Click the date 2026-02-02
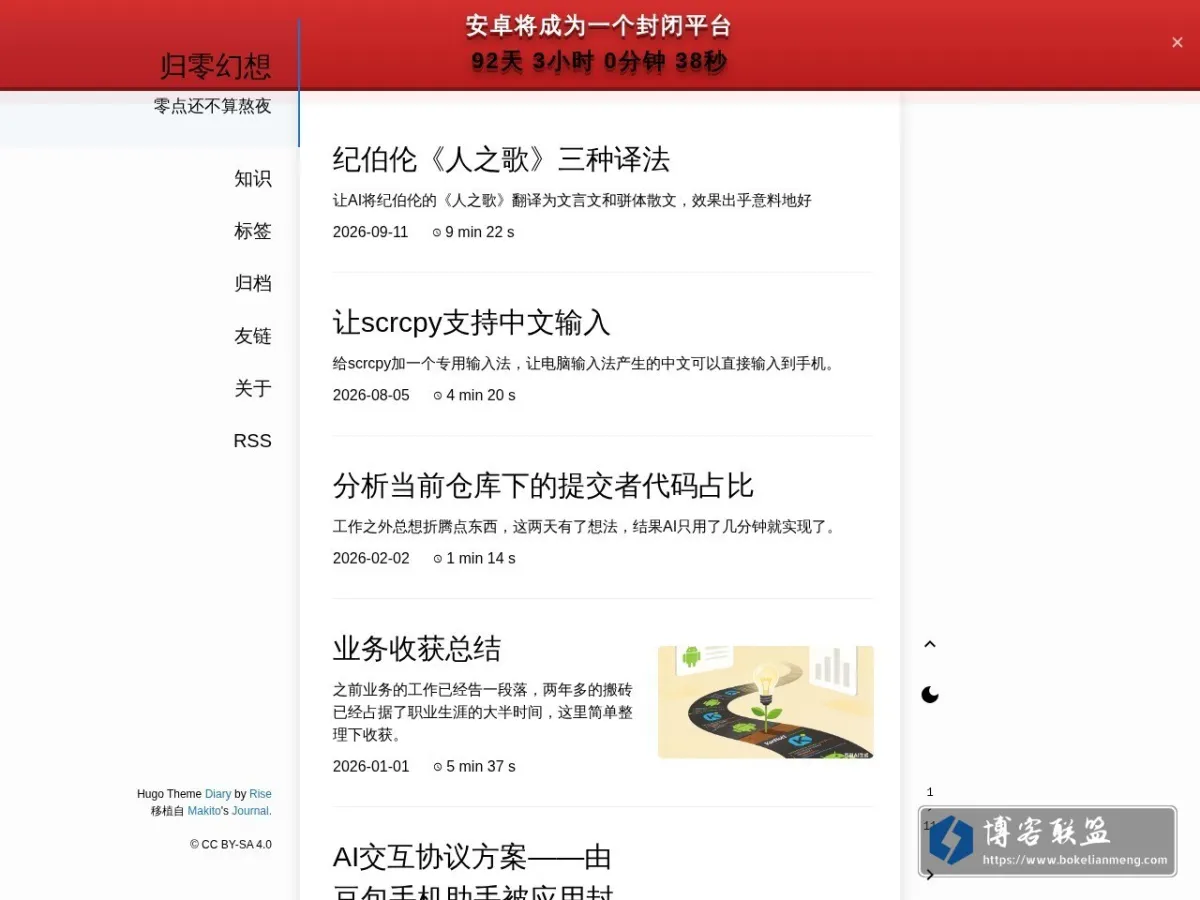 [x=371, y=558]
